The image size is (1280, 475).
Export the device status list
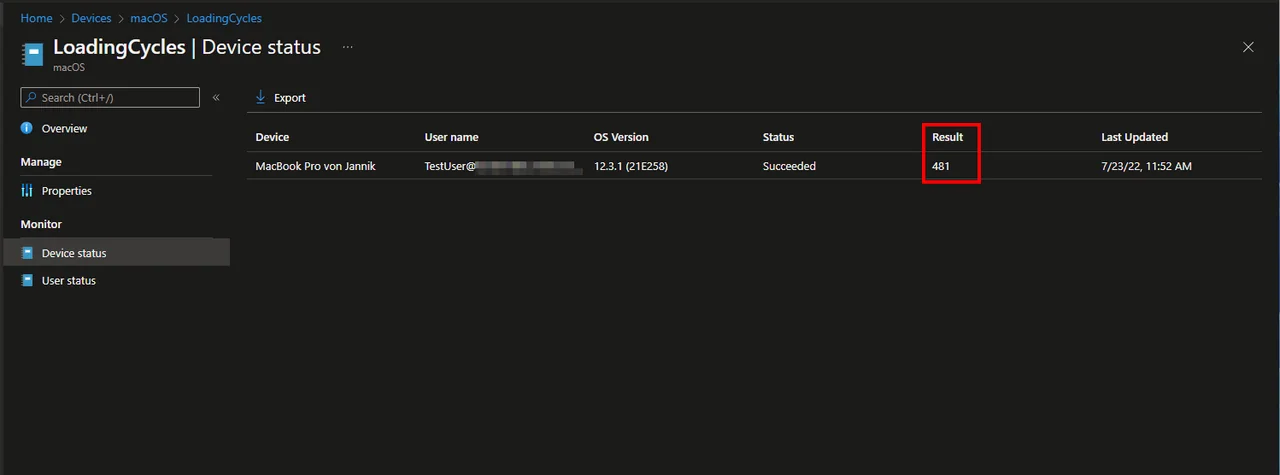[280, 97]
